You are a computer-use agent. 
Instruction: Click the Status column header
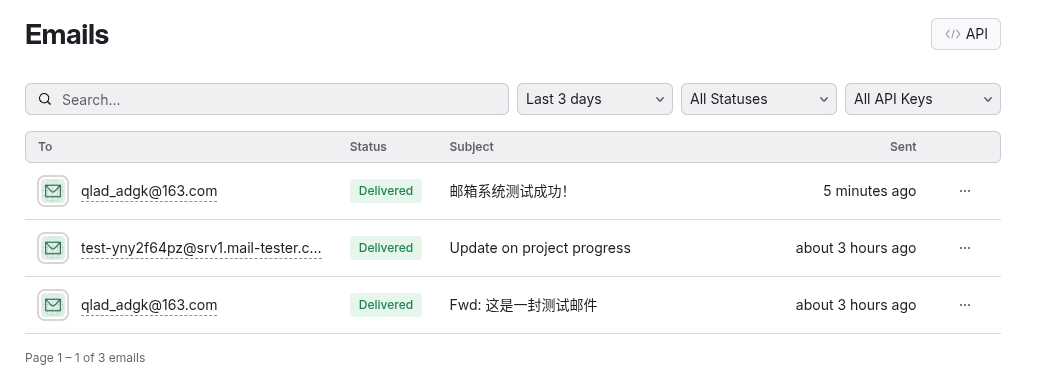(368, 147)
